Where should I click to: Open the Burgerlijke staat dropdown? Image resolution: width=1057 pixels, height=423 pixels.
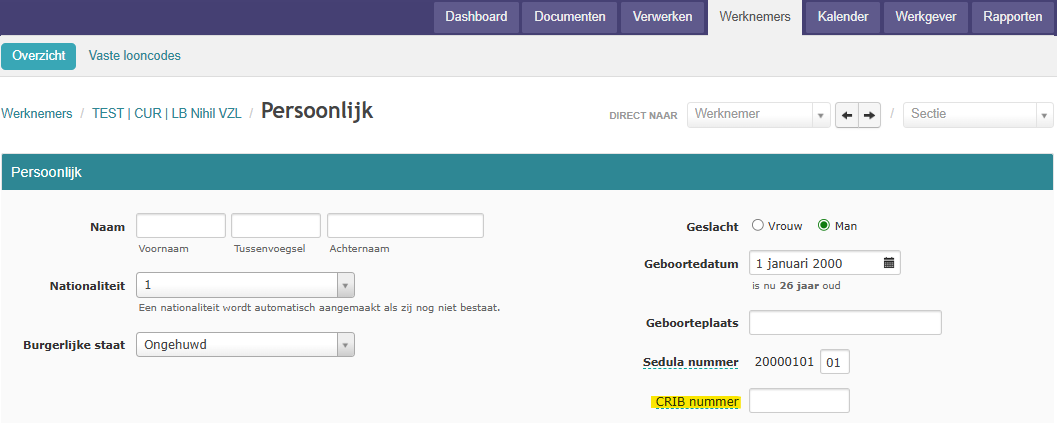point(245,344)
